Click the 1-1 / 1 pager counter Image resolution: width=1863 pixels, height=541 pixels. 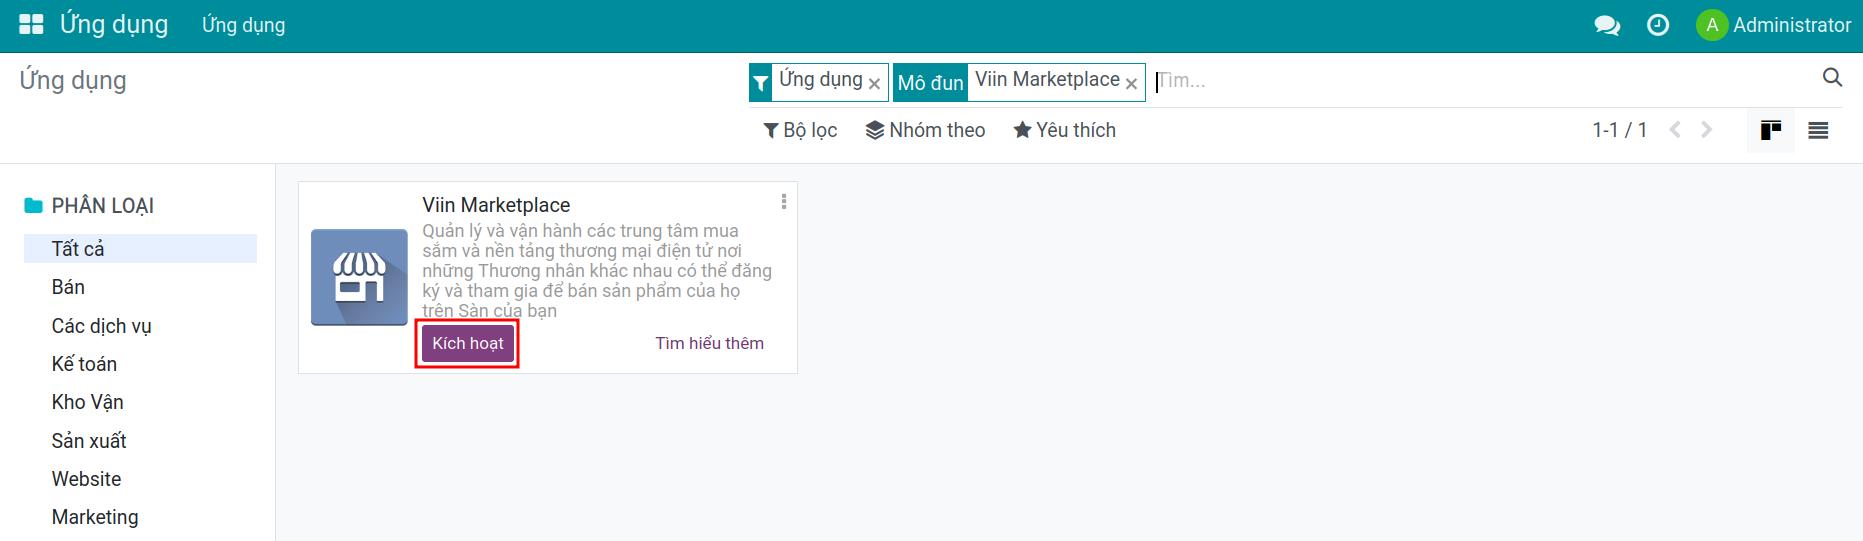pos(1619,130)
